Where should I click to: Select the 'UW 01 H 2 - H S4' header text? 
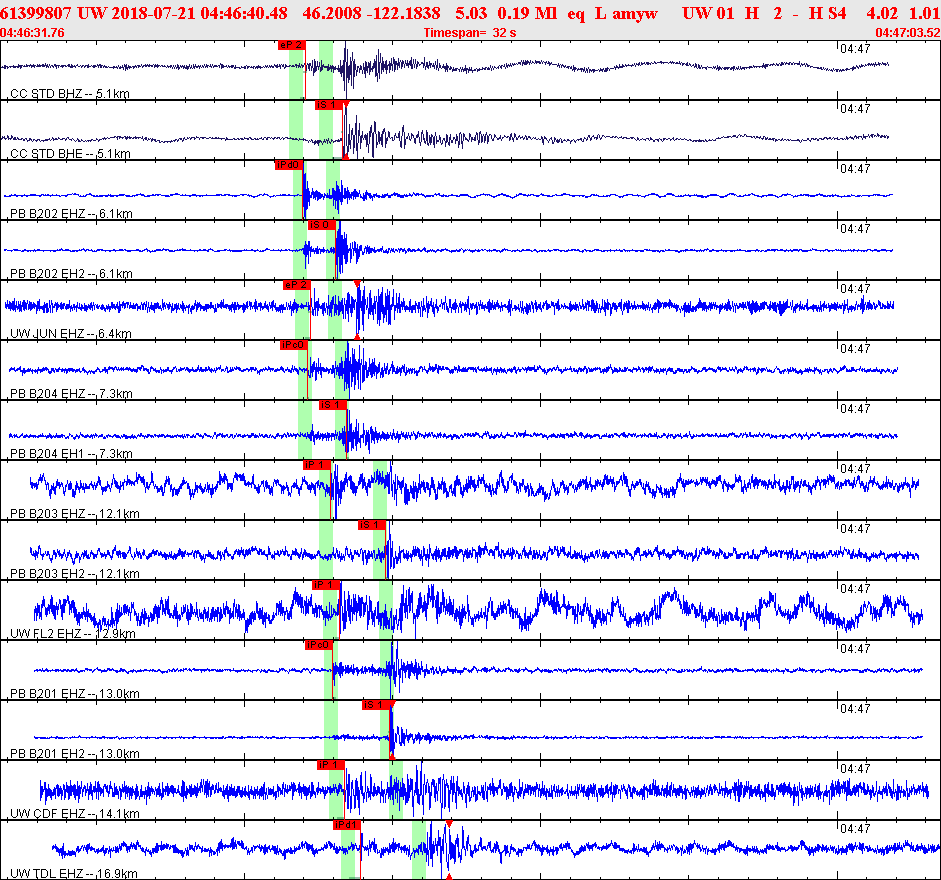(764, 13)
